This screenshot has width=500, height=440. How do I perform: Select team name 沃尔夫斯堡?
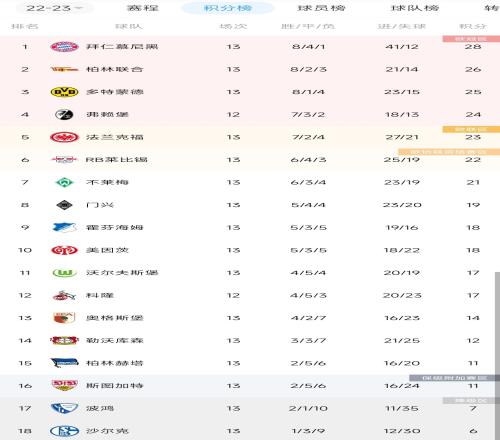[122, 273]
